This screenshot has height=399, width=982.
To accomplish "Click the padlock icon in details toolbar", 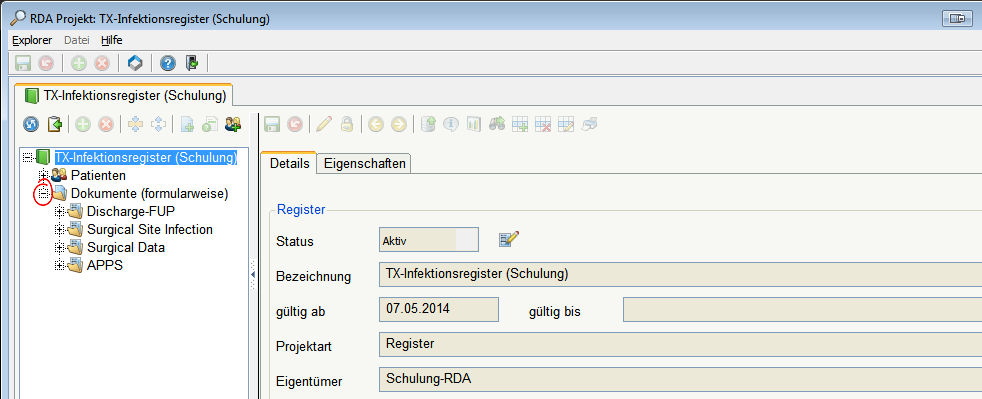I will pos(346,125).
